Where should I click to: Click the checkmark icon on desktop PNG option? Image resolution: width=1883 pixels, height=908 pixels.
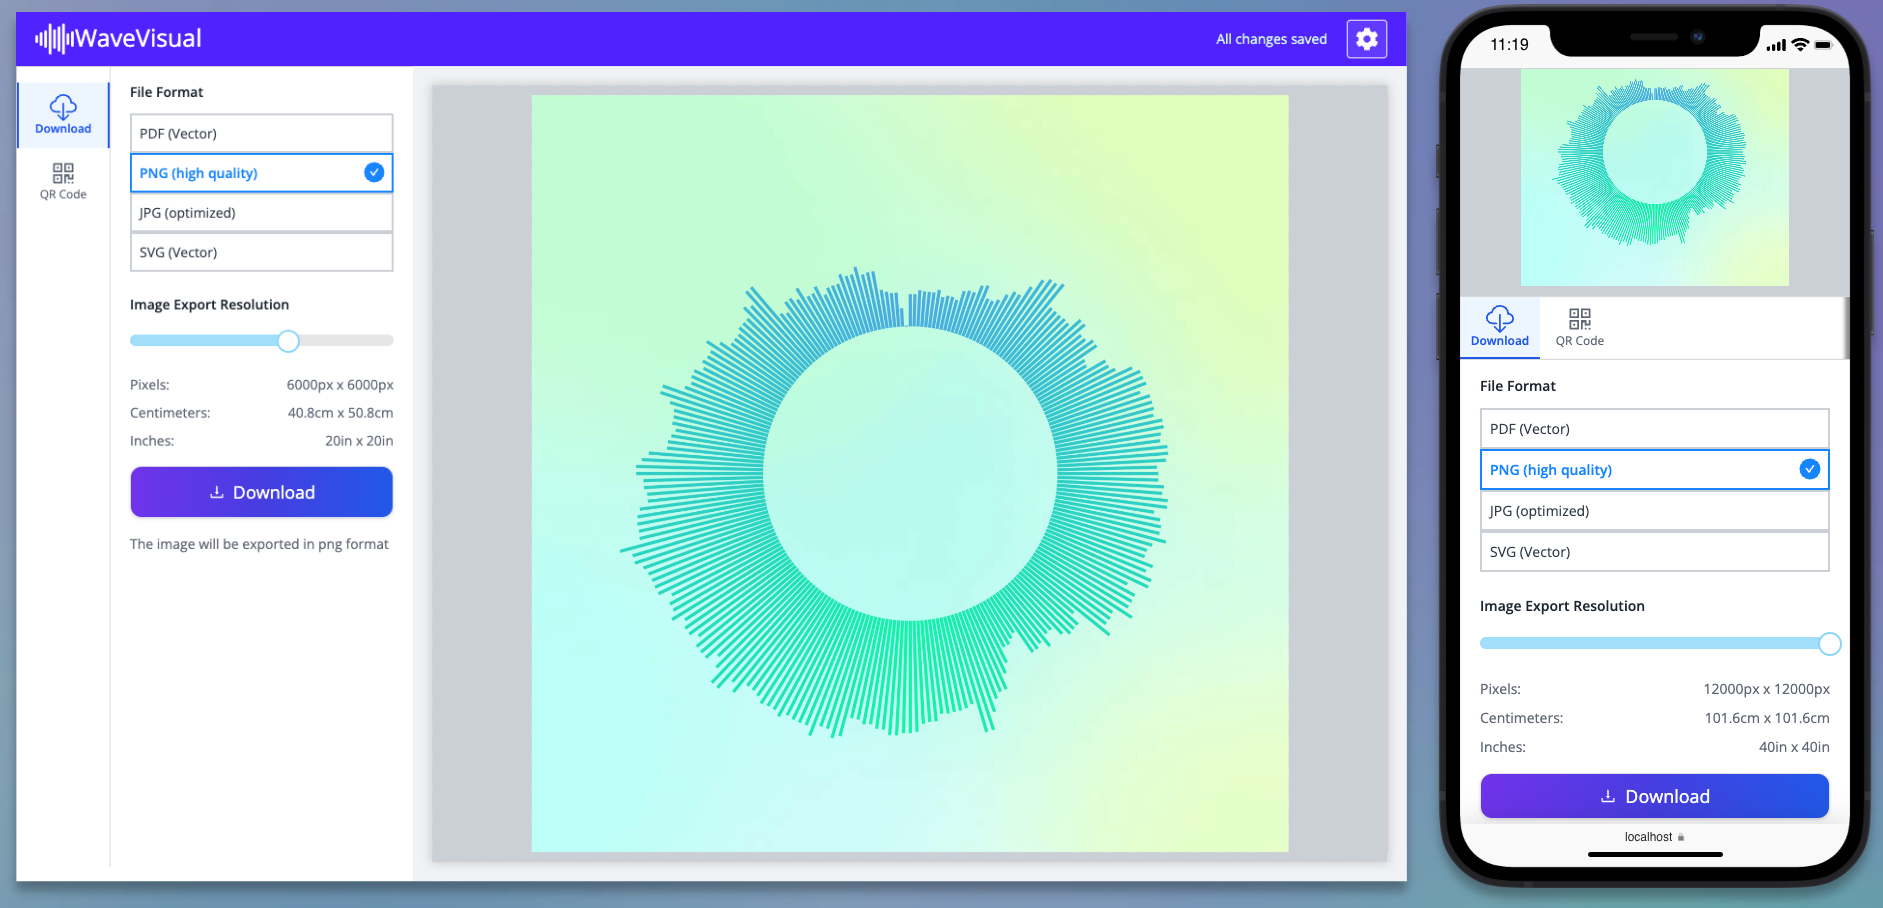(x=374, y=173)
